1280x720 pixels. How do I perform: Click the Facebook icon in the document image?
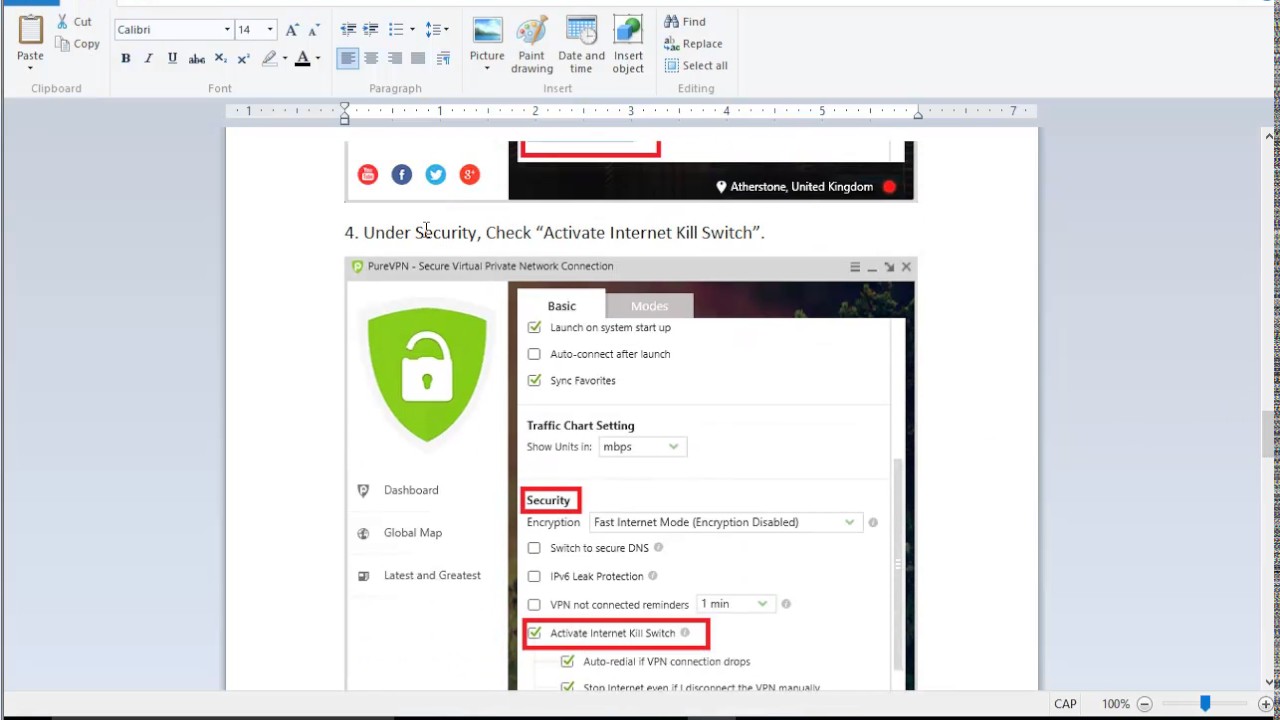coord(402,175)
